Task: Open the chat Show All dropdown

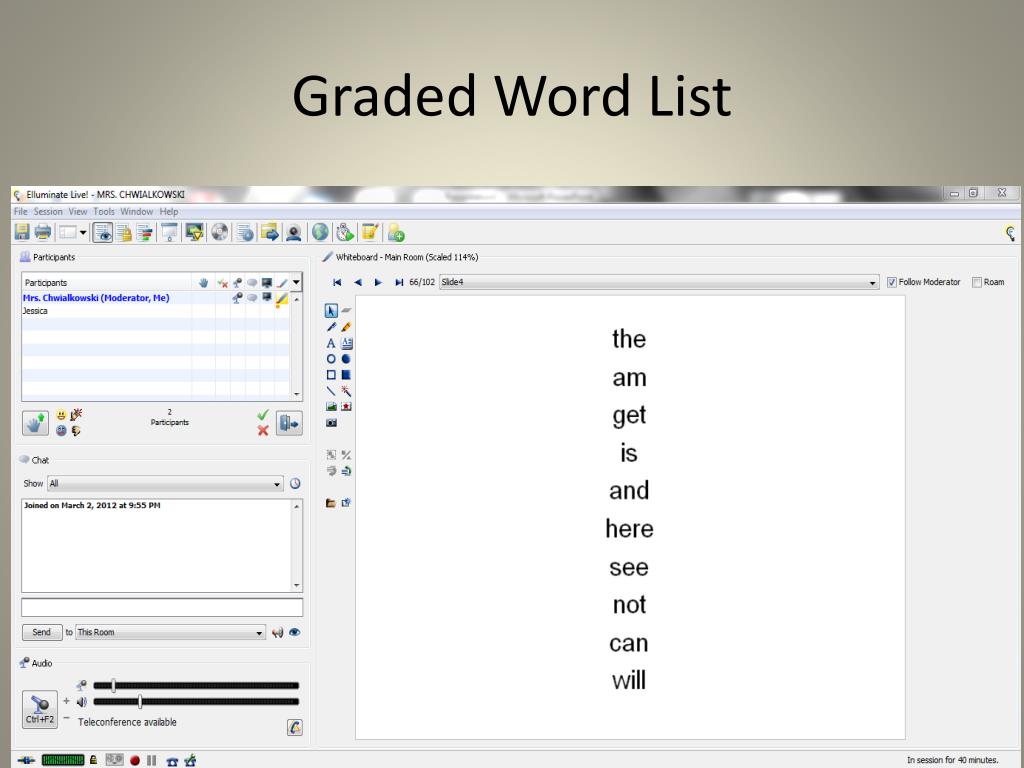Action: [x=165, y=484]
